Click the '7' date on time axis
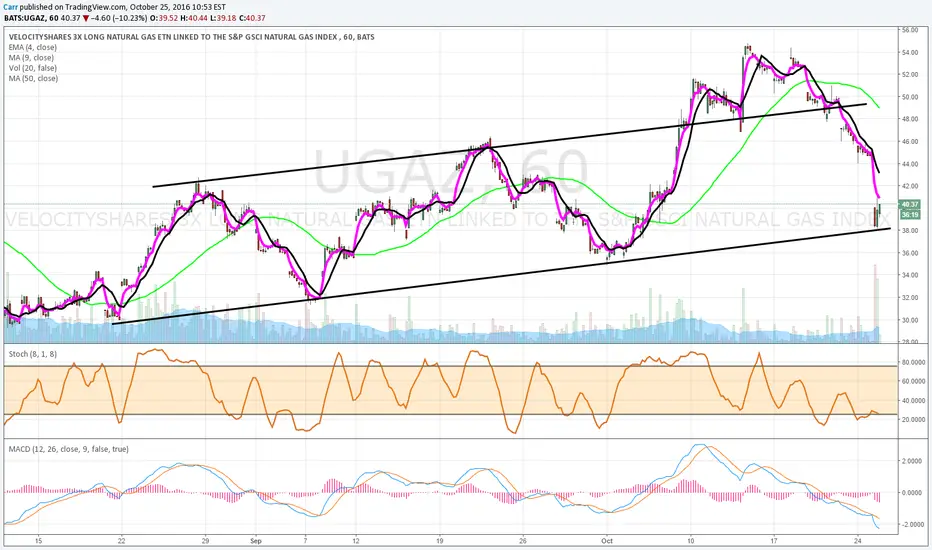This screenshot has height=550, width=932. (306, 540)
